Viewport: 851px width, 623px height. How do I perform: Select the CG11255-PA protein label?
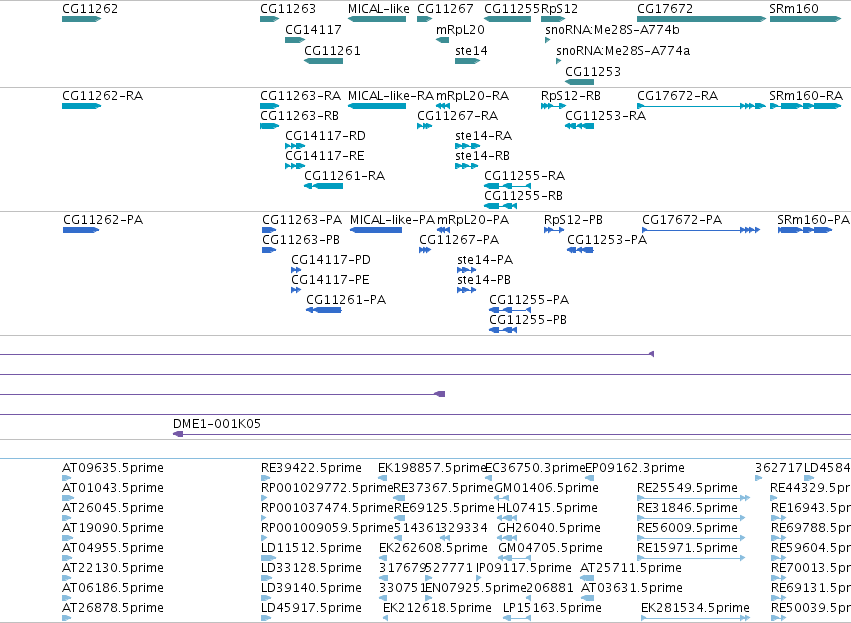(529, 301)
